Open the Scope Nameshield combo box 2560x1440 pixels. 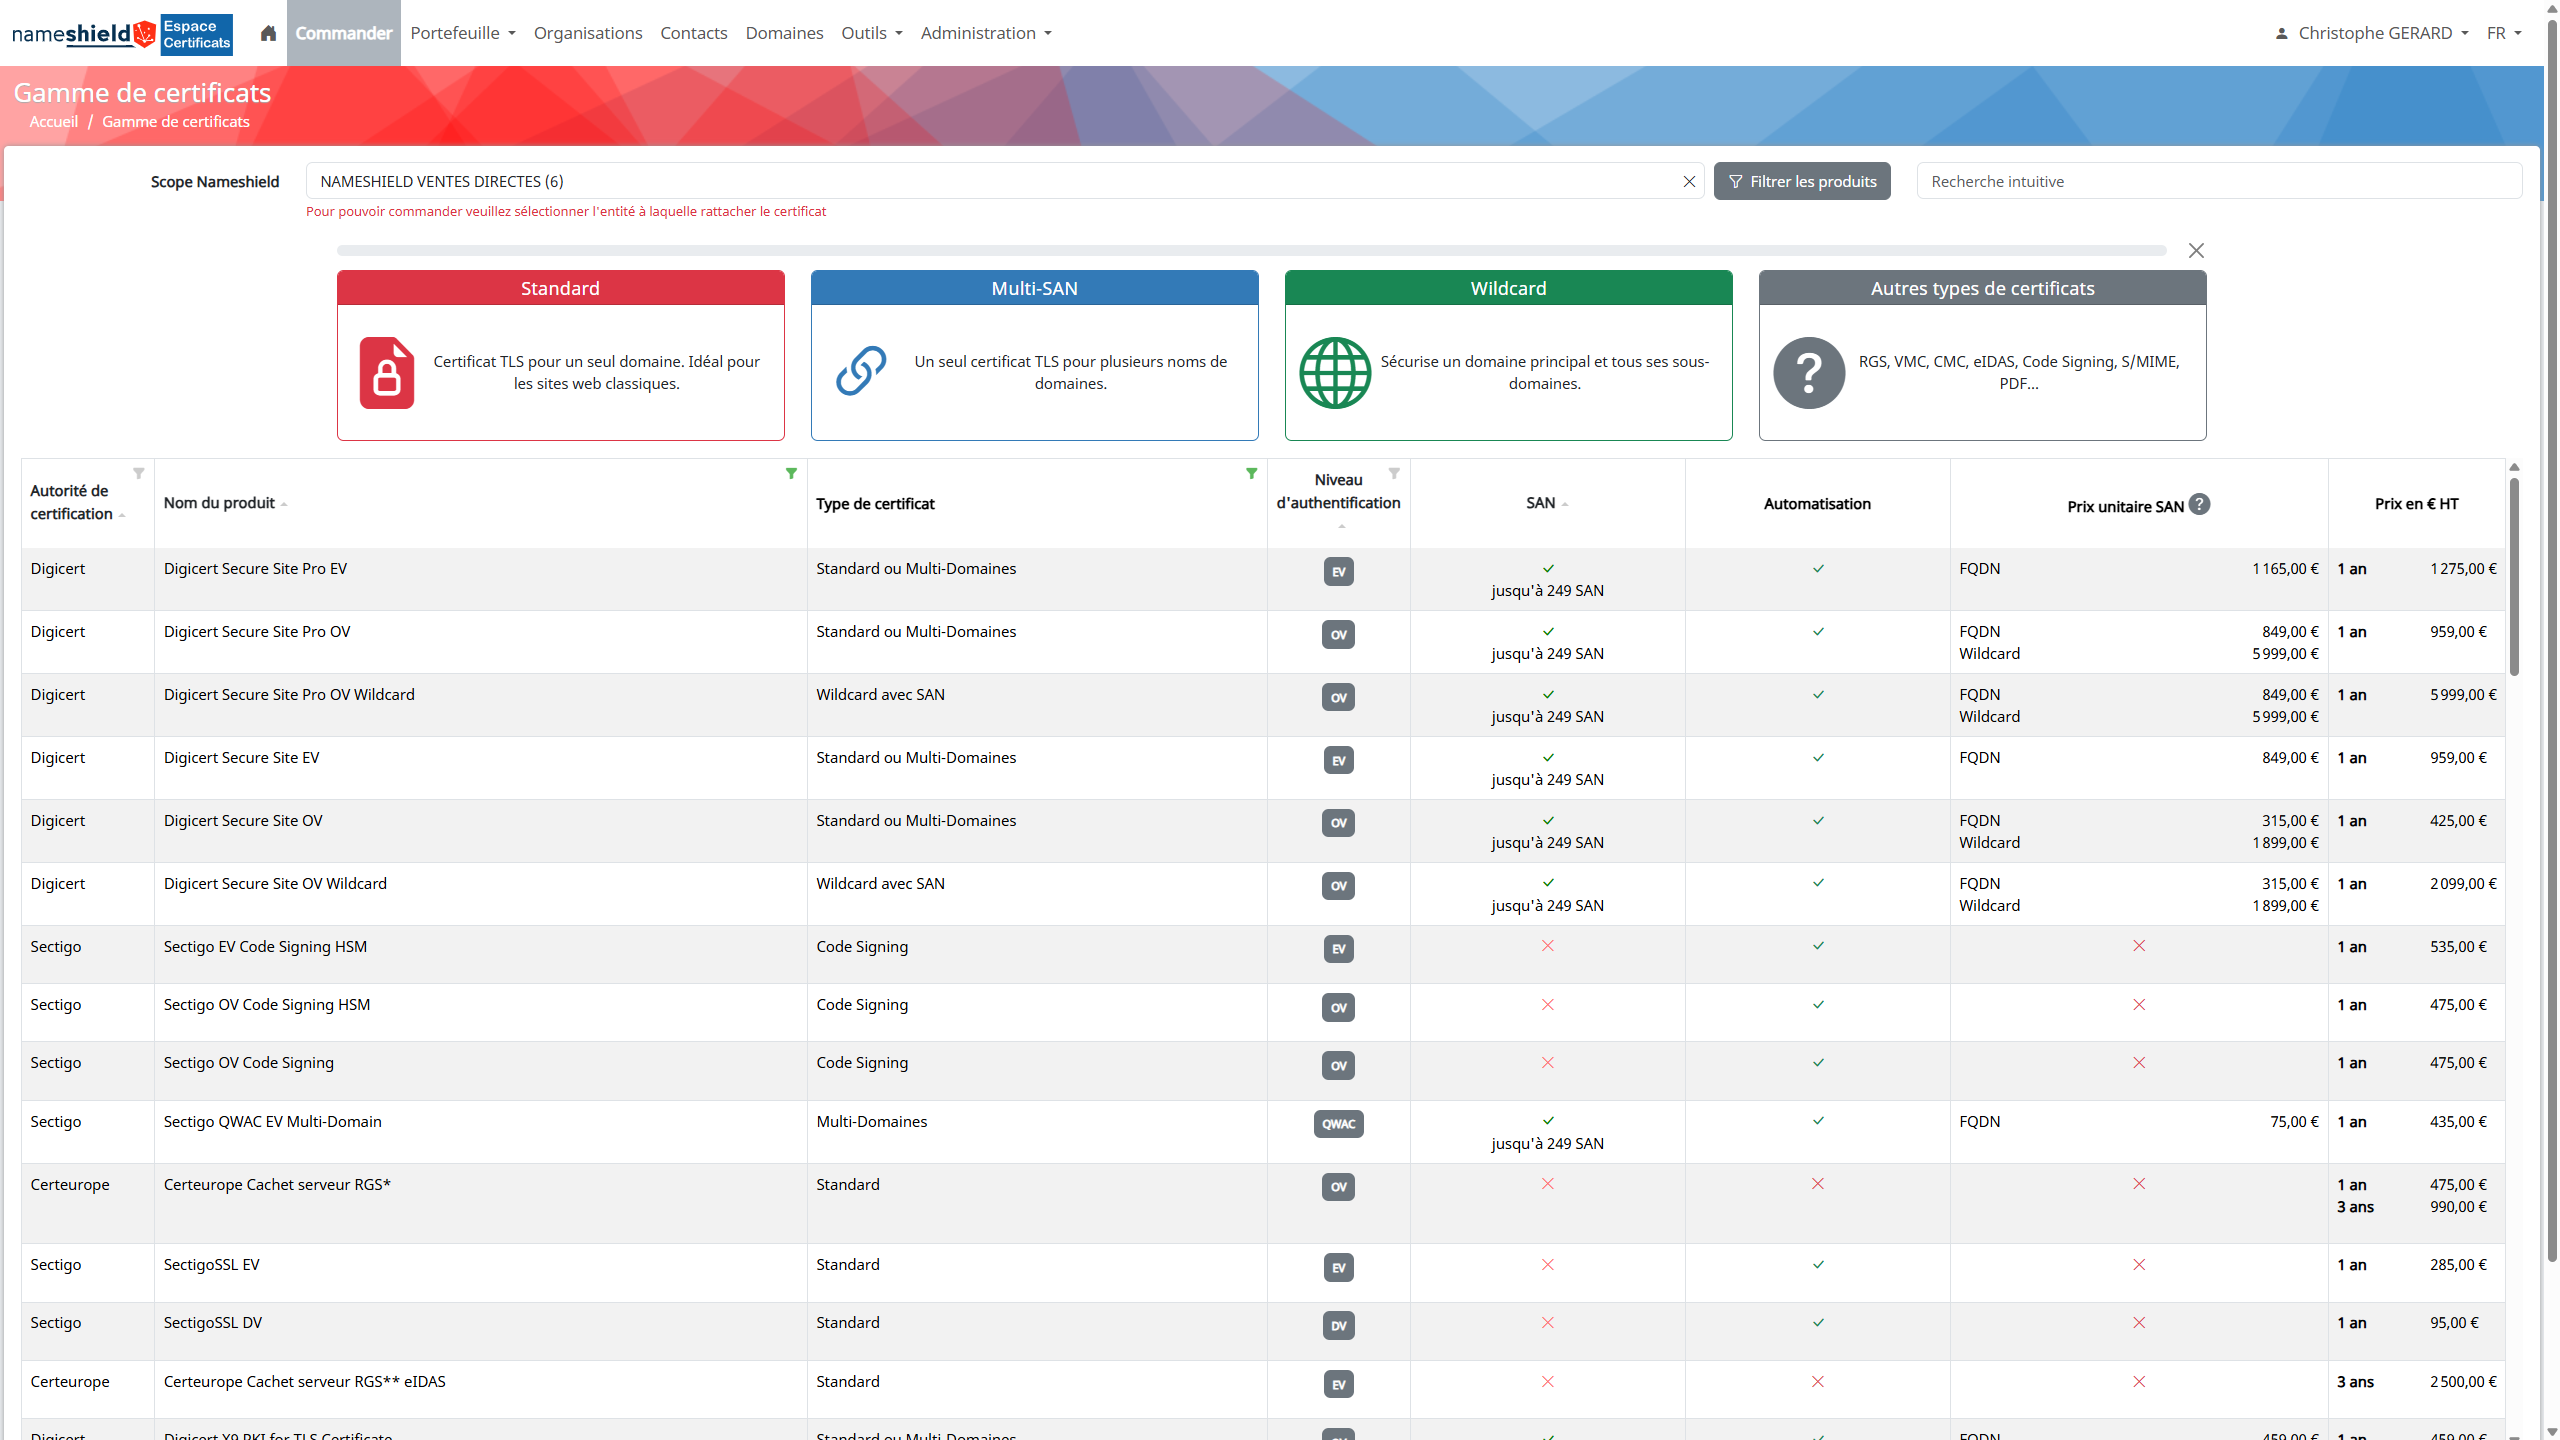pyautogui.click(x=1005, y=181)
